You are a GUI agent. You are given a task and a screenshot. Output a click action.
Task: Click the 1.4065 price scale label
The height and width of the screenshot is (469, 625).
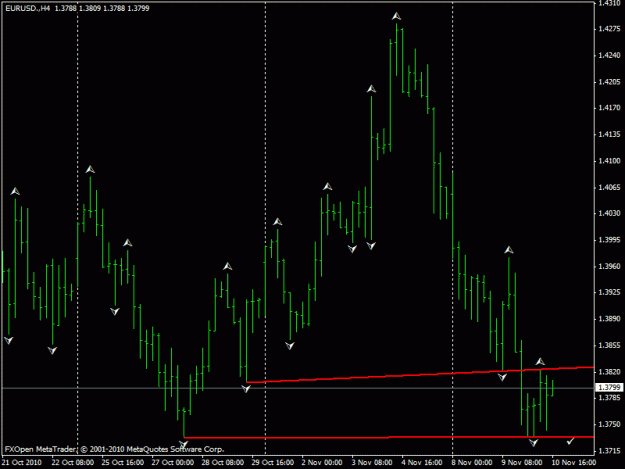[609, 187]
